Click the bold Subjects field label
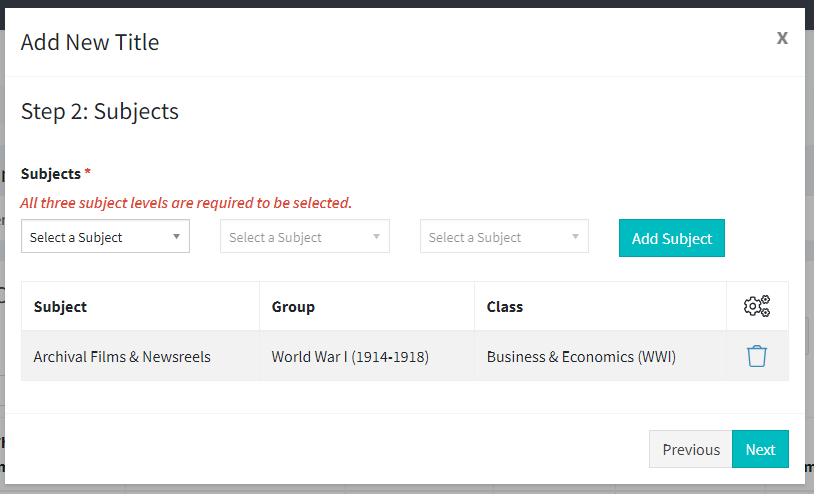Viewport: 814px width, 494px height. pyautogui.click(x=51, y=173)
